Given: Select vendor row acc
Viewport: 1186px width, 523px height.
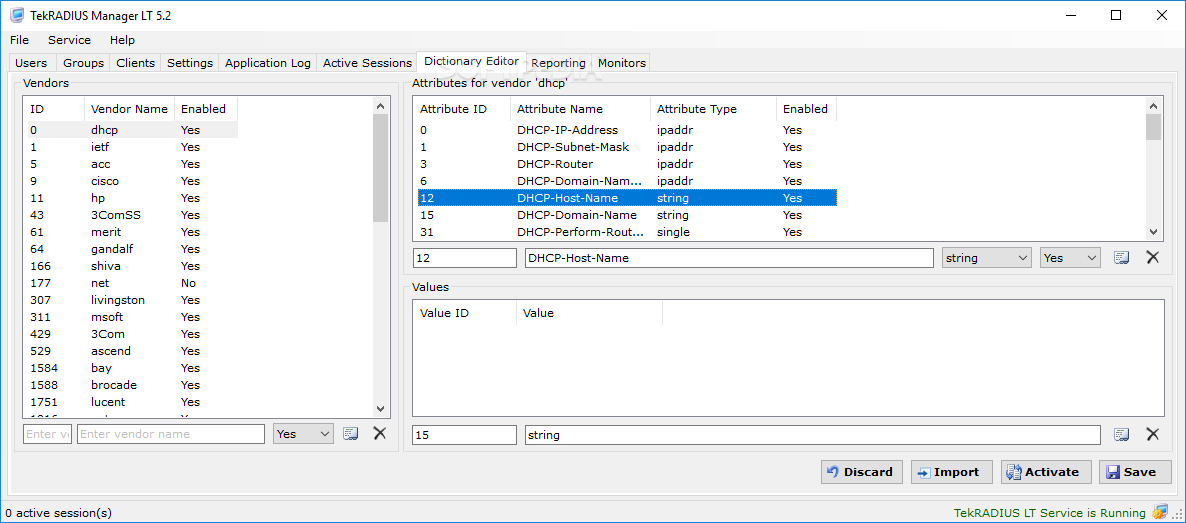Looking at the screenshot, I should click(x=132, y=163).
